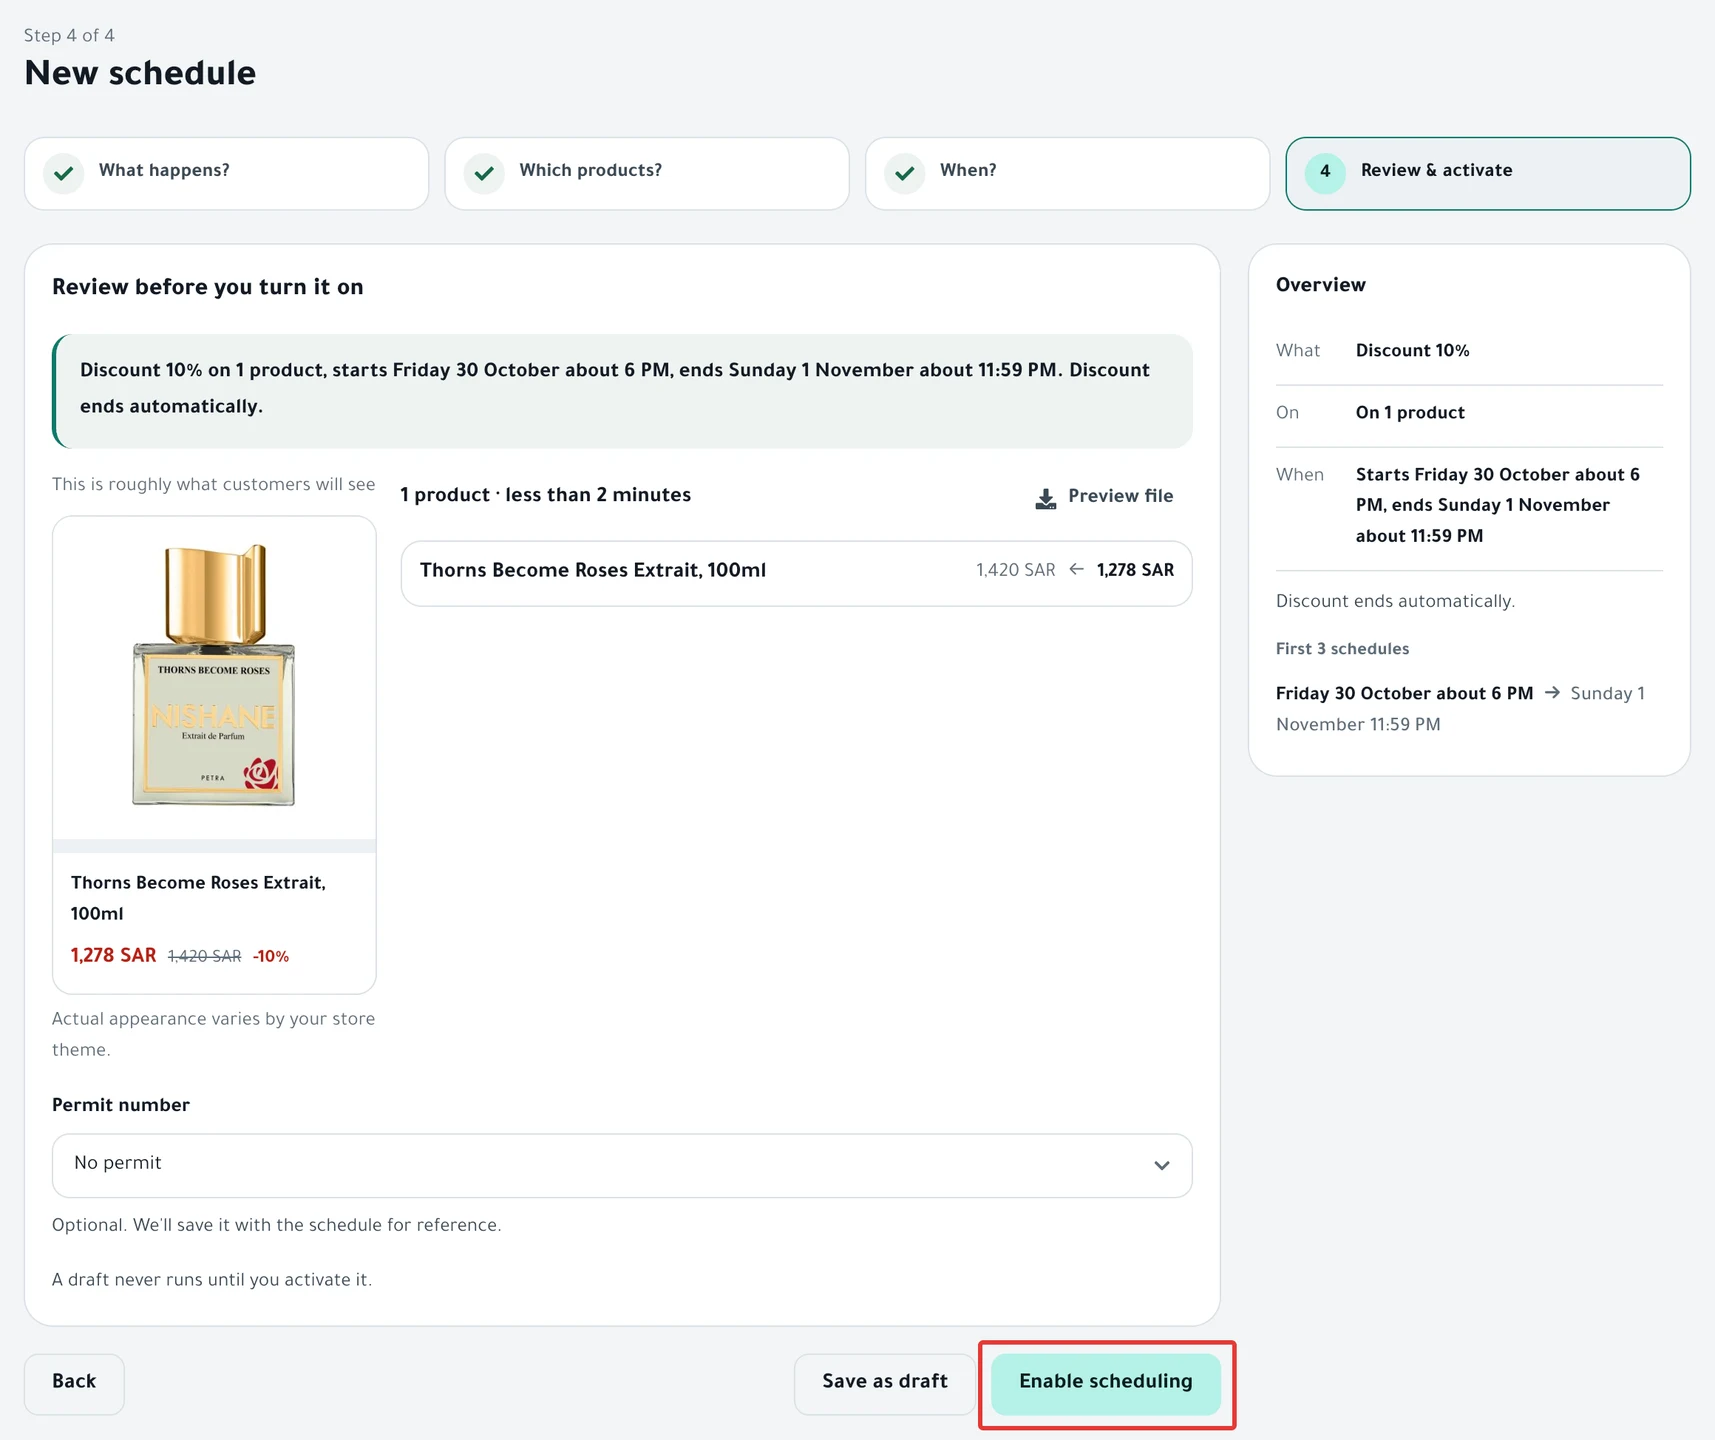Click the arrow between list row prices
The image size is (1715, 1440).
click(1076, 570)
